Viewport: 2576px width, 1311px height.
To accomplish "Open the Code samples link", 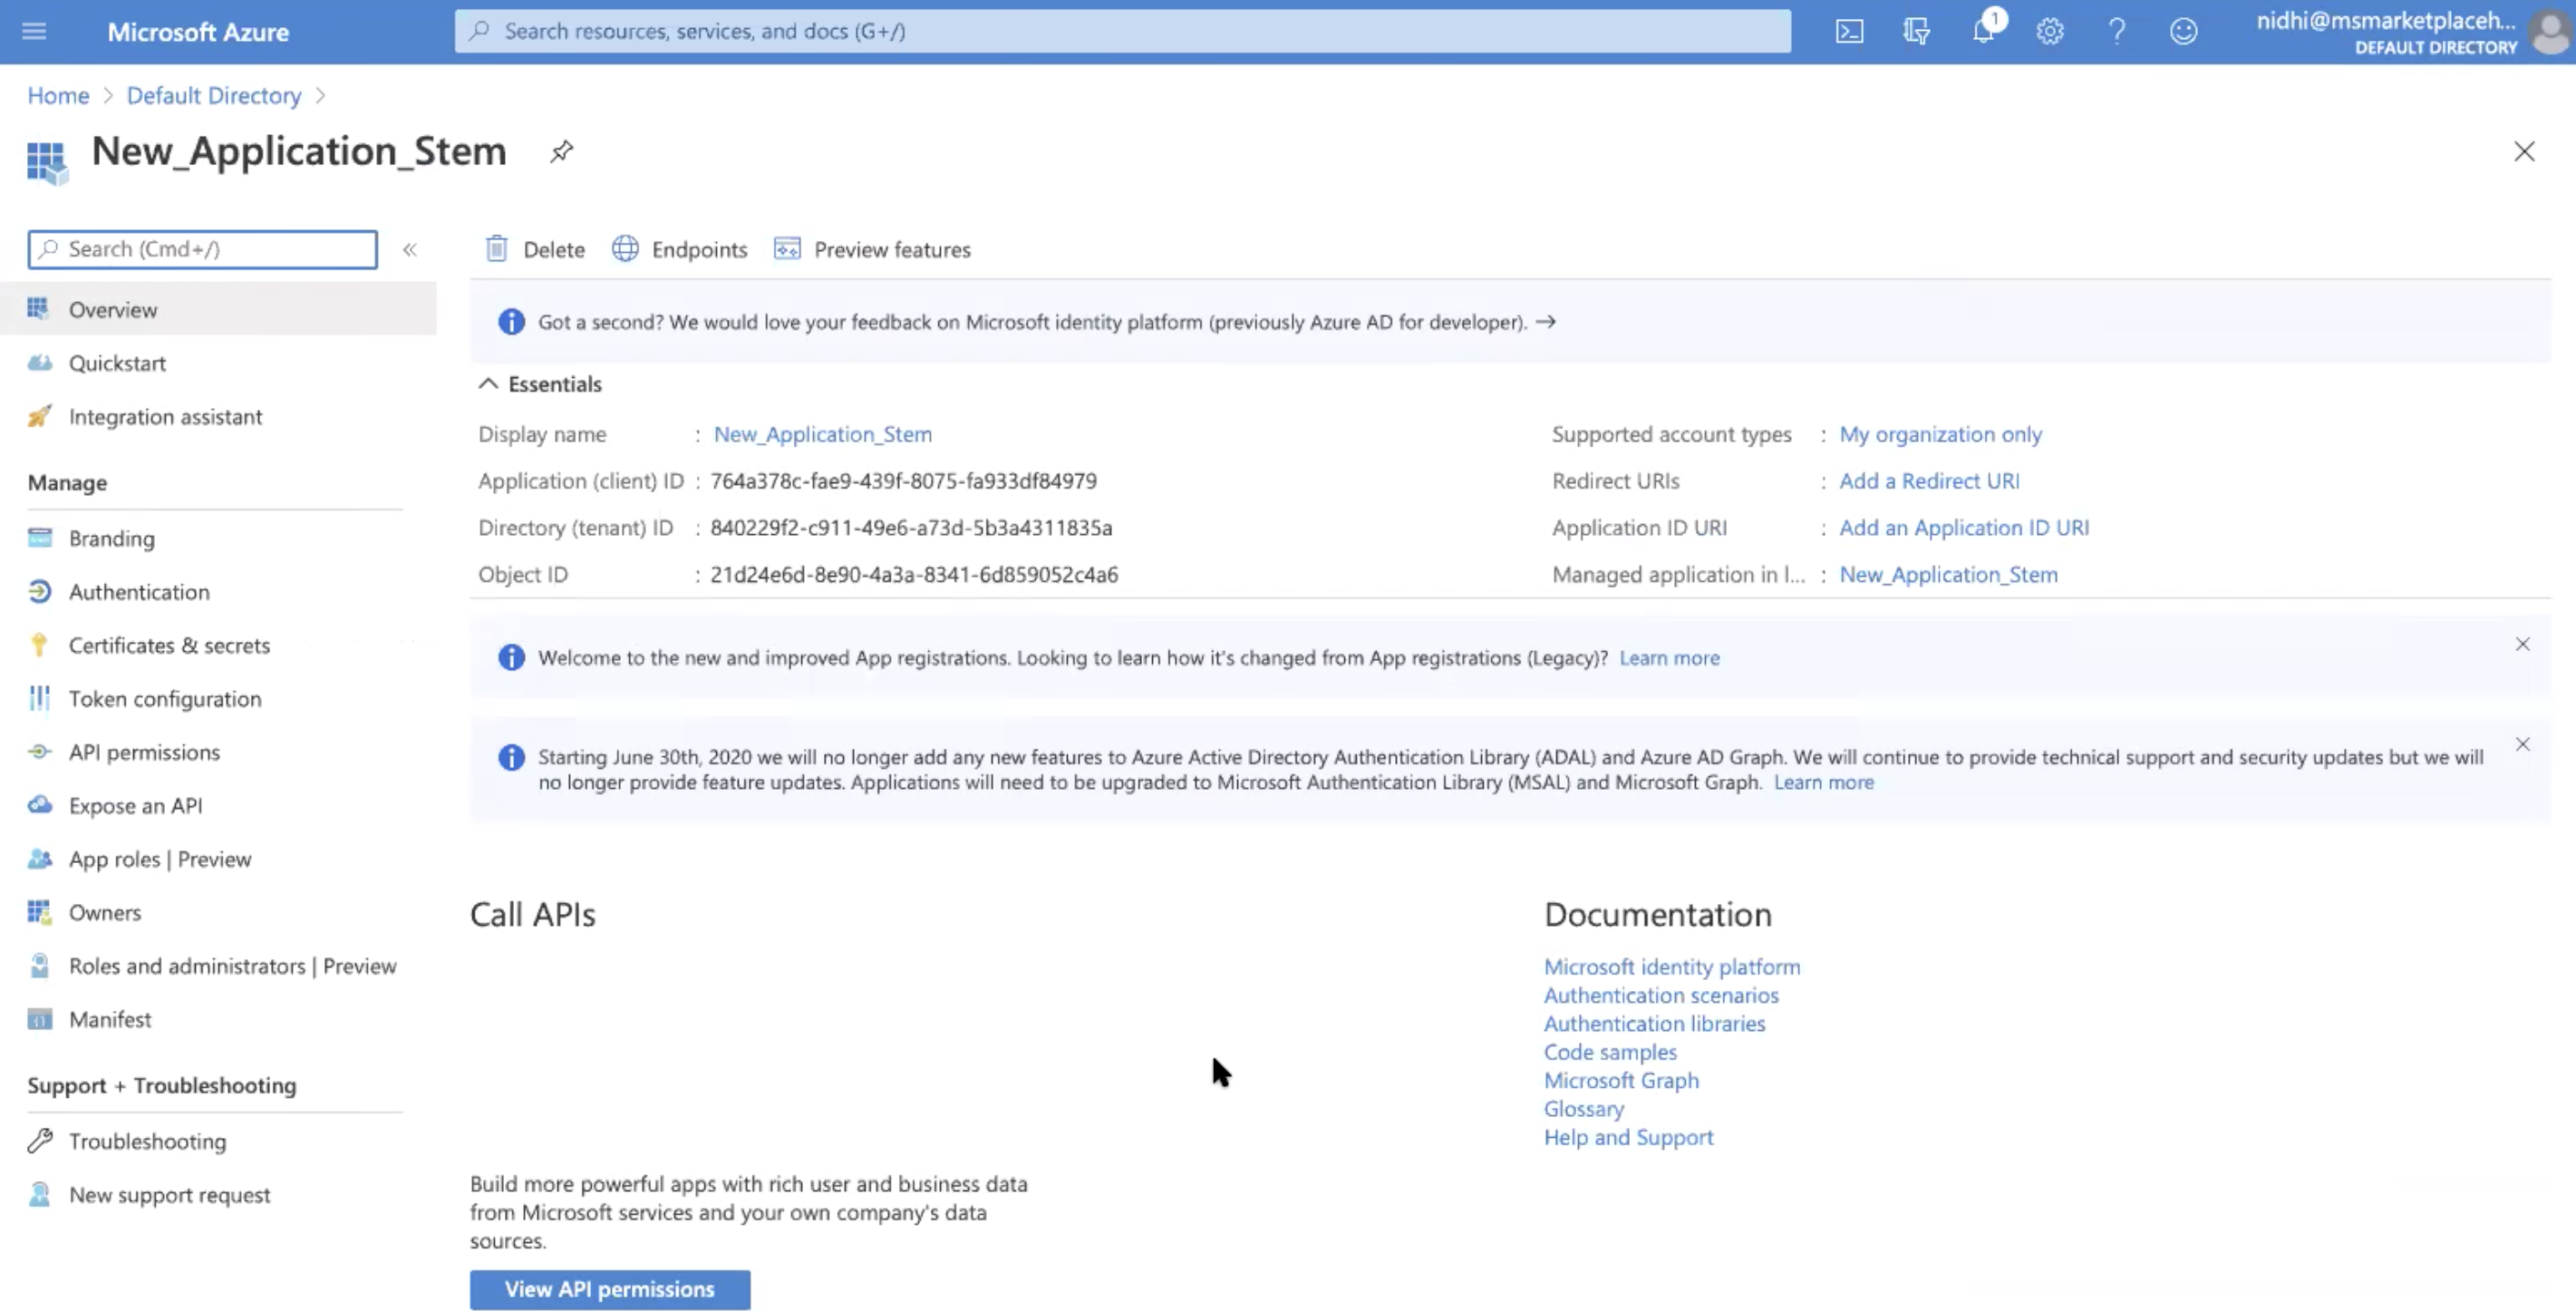I will pos(1610,1052).
